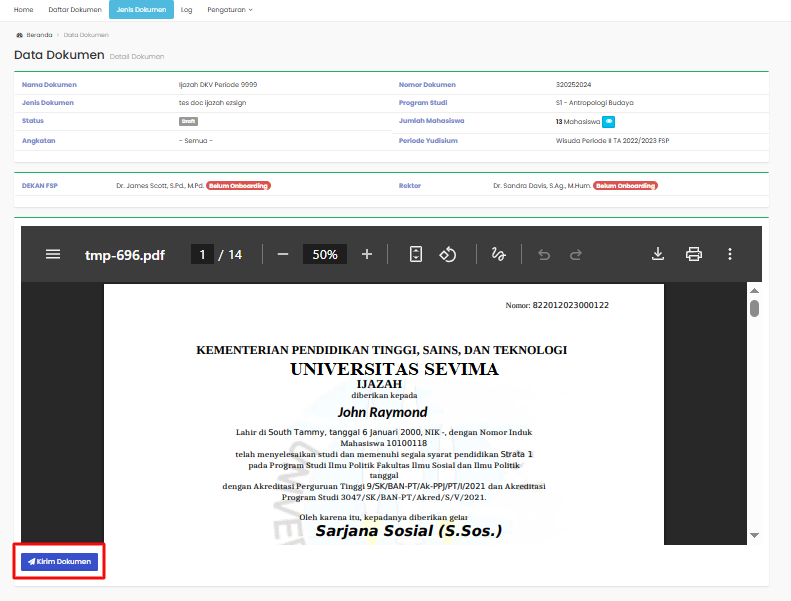Download the tmp-696.pdf file
The width and height of the screenshot is (791, 601).
(x=658, y=254)
